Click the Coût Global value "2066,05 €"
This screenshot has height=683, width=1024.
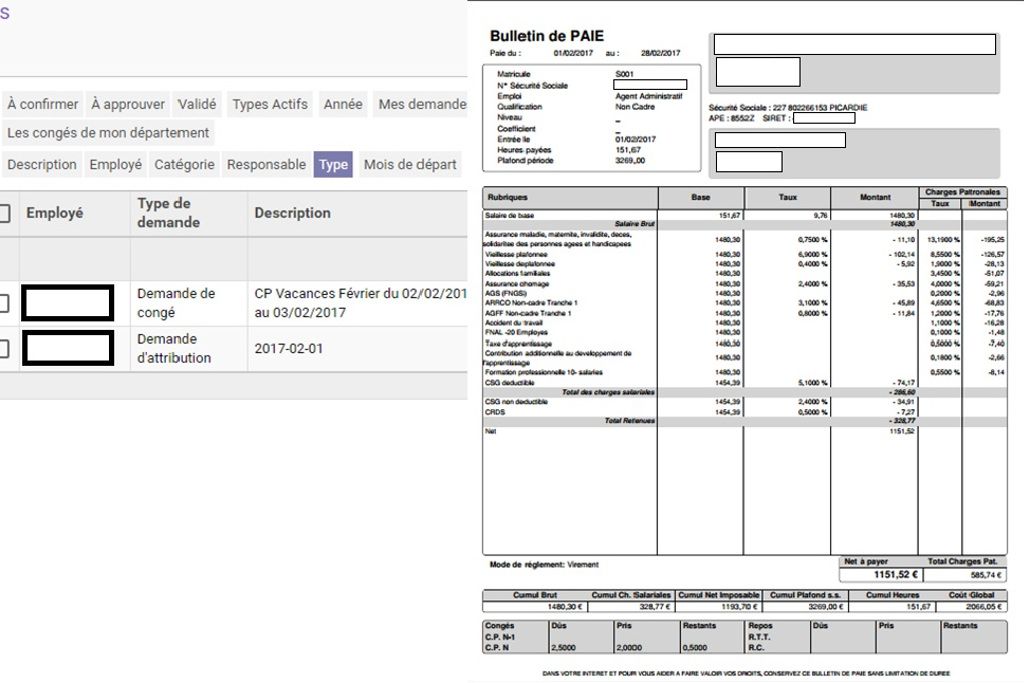tap(985, 607)
